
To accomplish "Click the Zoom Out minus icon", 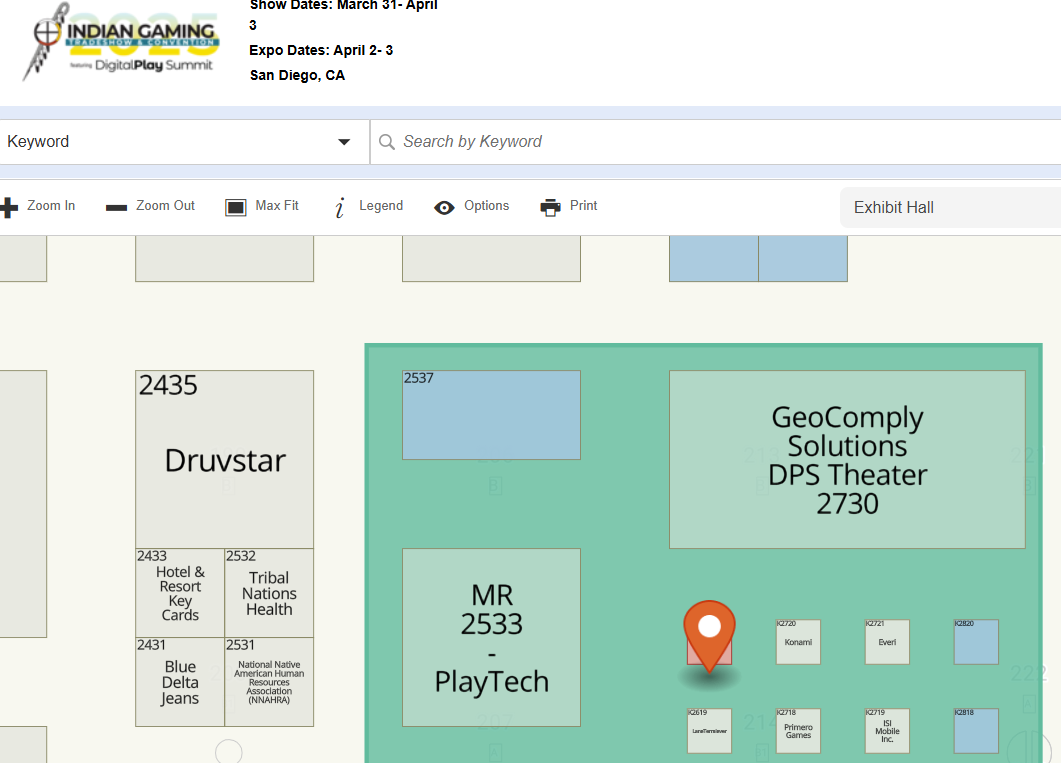I will coord(116,208).
